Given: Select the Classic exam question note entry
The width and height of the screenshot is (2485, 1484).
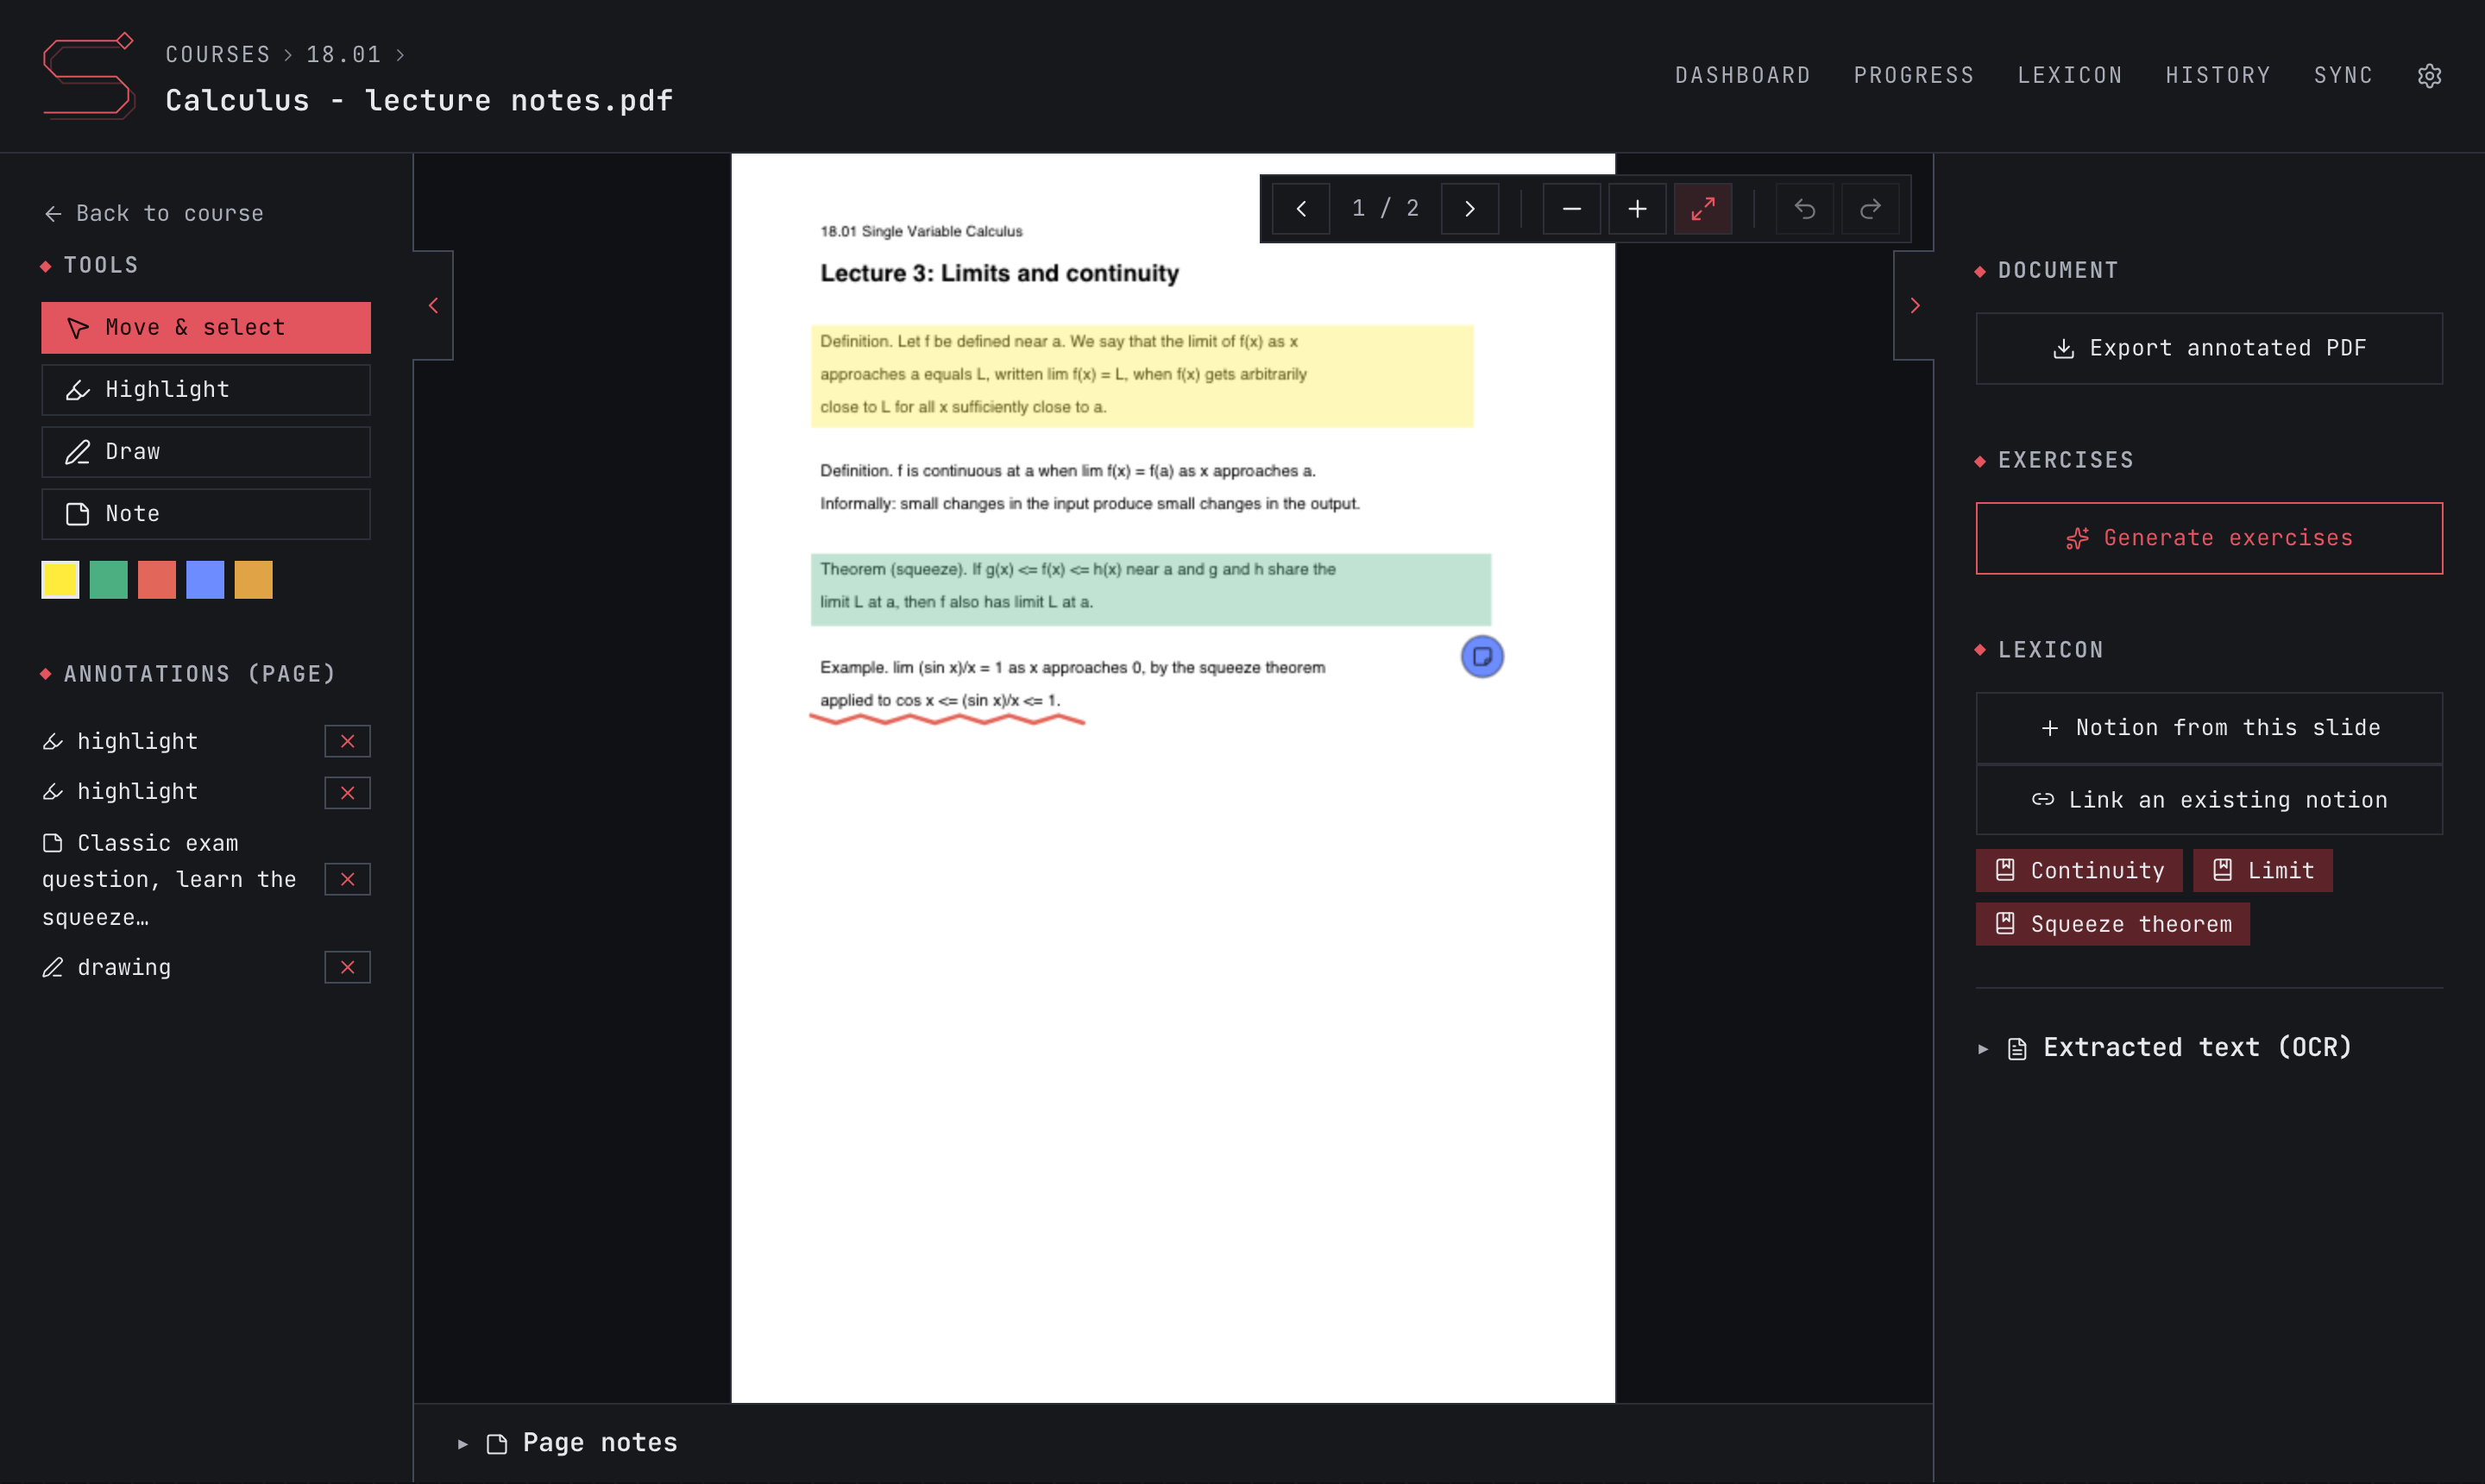Looking at the screenshot, I should point(170,879).
